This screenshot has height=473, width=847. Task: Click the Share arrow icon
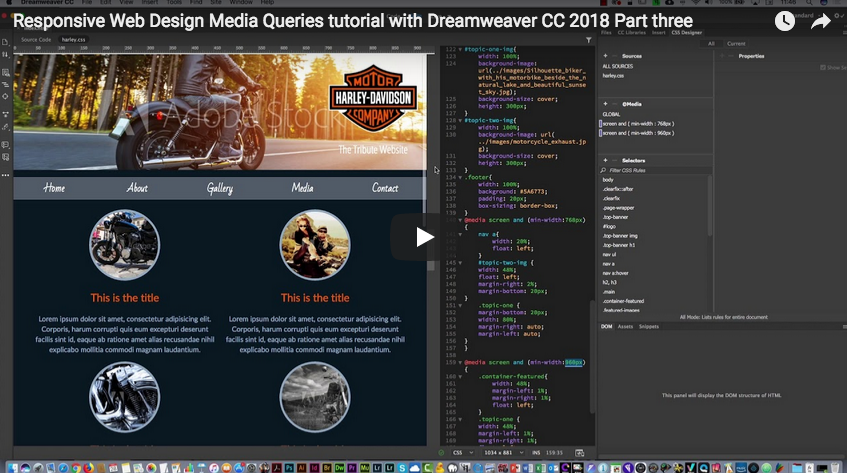tap(821, 21)
